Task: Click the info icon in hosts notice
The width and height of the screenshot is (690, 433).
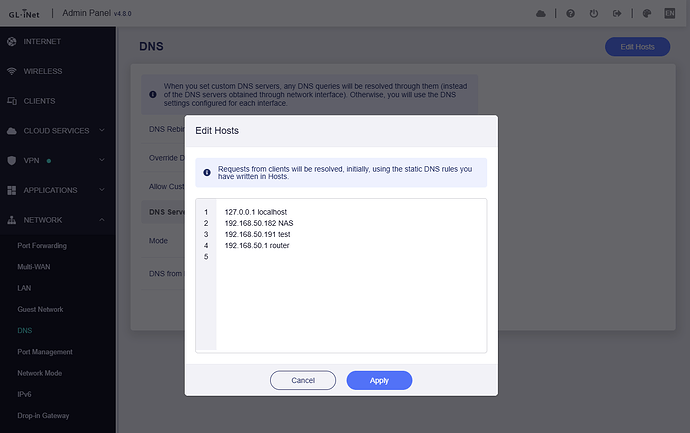Action: pyautogui.click(x=207, y=172)
